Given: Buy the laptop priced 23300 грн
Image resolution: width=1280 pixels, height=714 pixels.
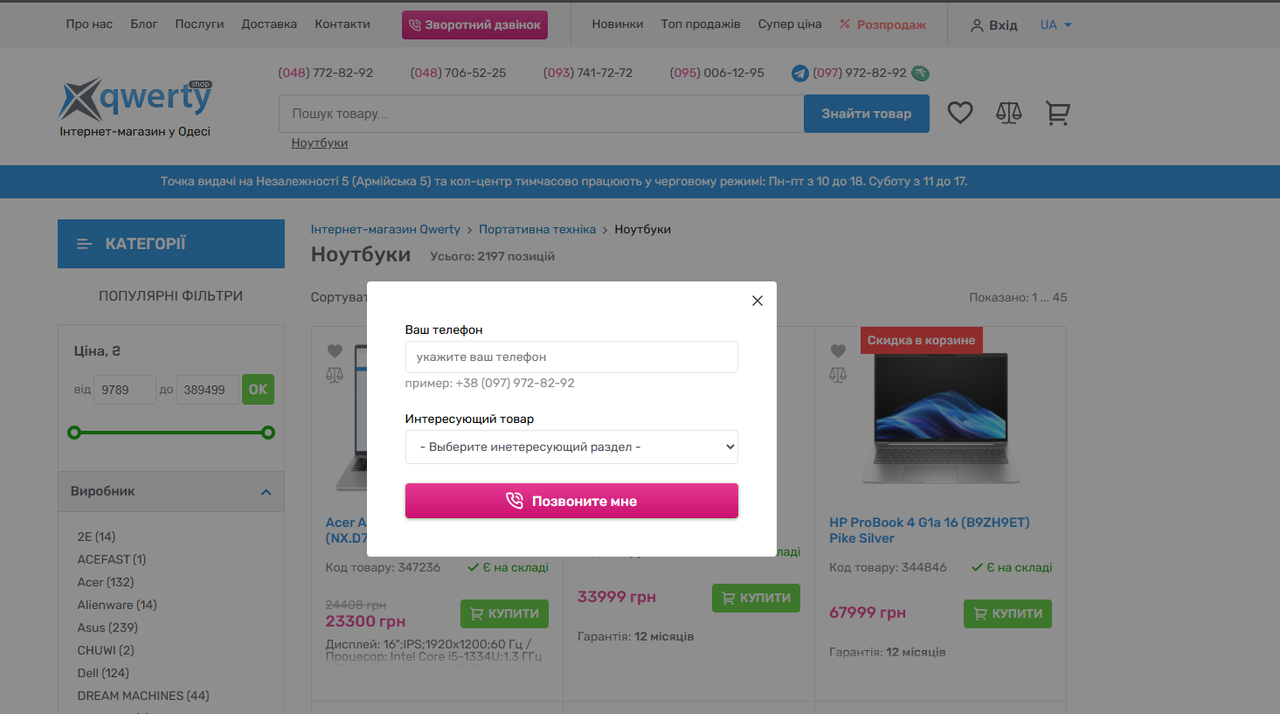Looking at the screenshot, I should (504, 614).
